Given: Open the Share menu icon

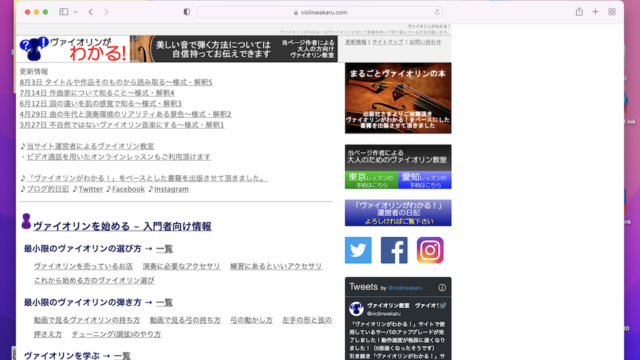Looking at the screenshot, I should (579, 11).
